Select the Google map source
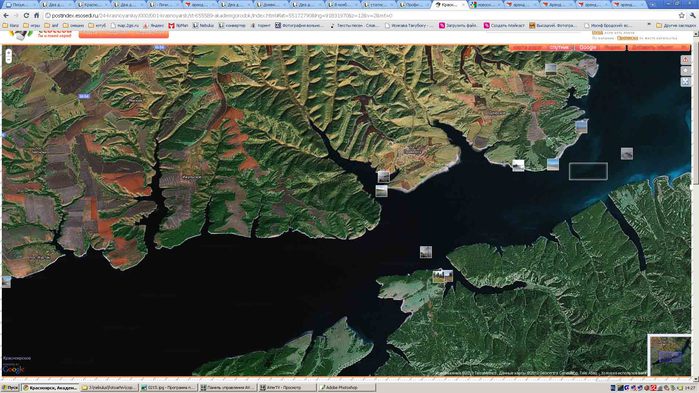 click(588, 47)
